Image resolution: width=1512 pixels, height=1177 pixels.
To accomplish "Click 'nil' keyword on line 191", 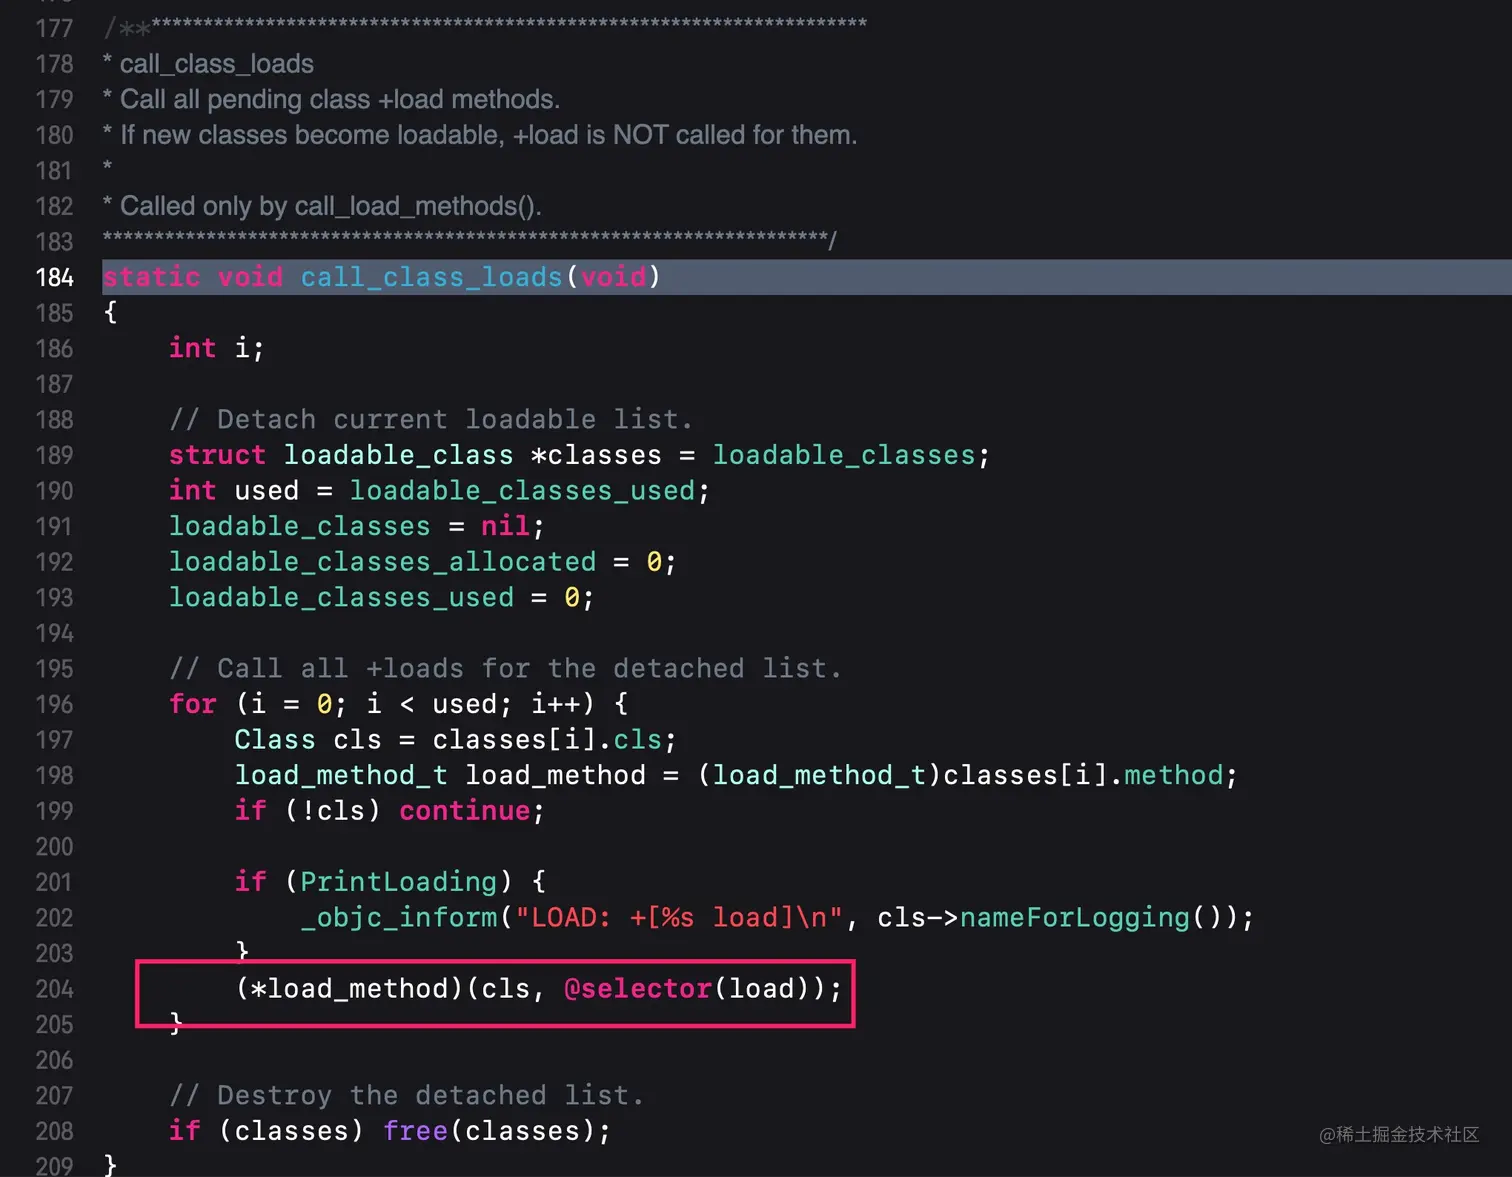I will pos(505,526).
